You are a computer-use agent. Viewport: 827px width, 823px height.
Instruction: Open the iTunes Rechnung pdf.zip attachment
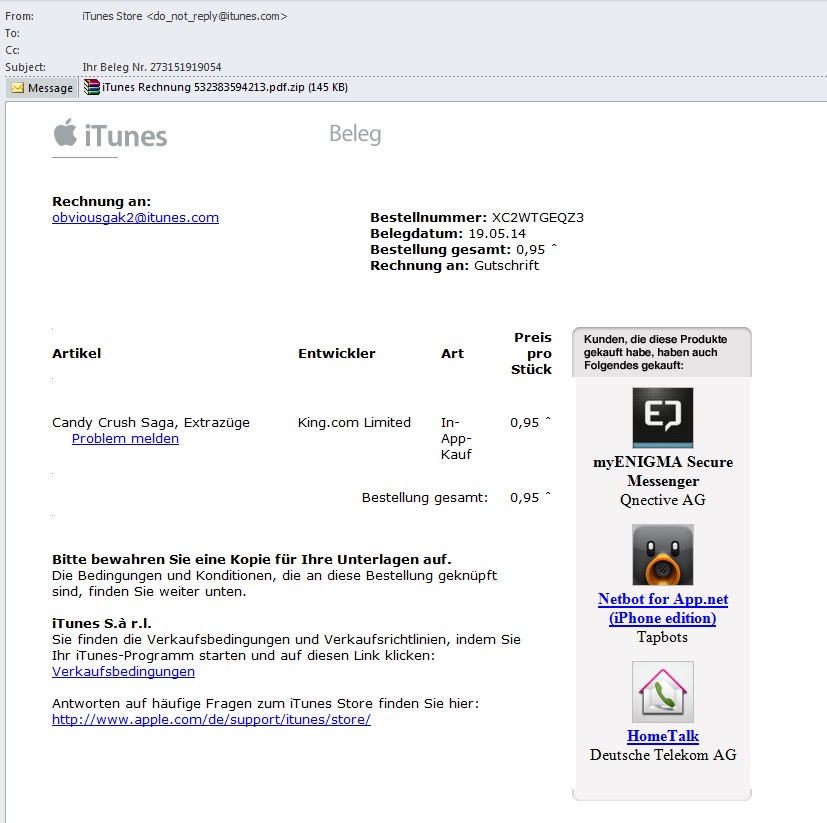point(216,87)
